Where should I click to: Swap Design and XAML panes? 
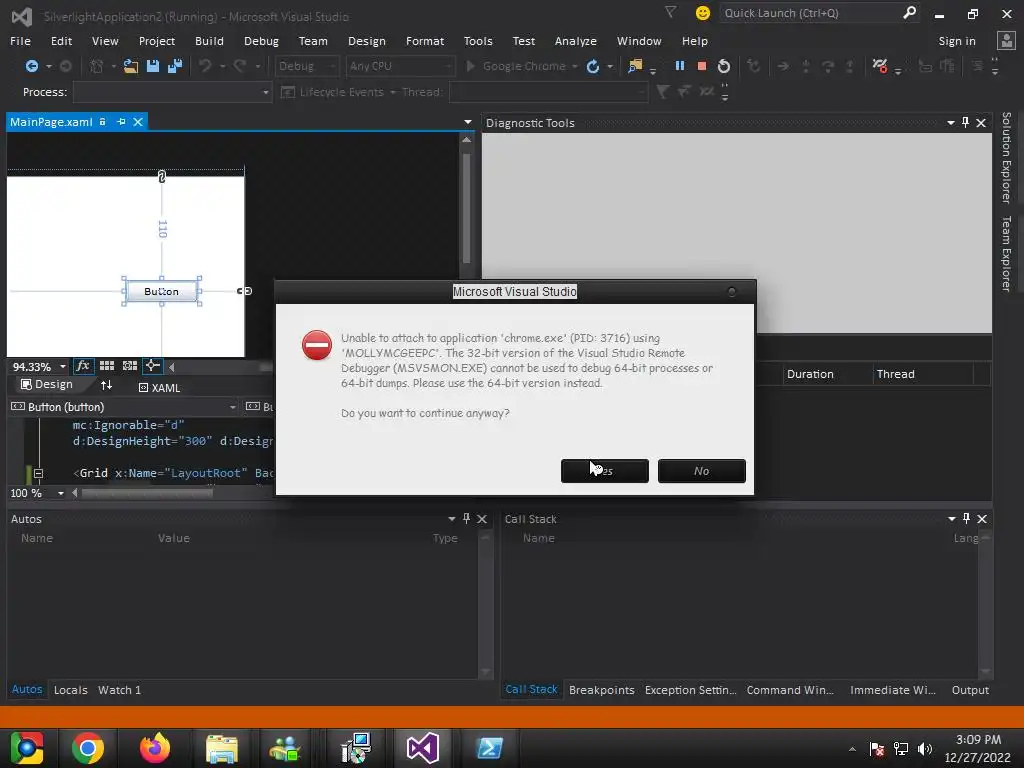[106, 385]
